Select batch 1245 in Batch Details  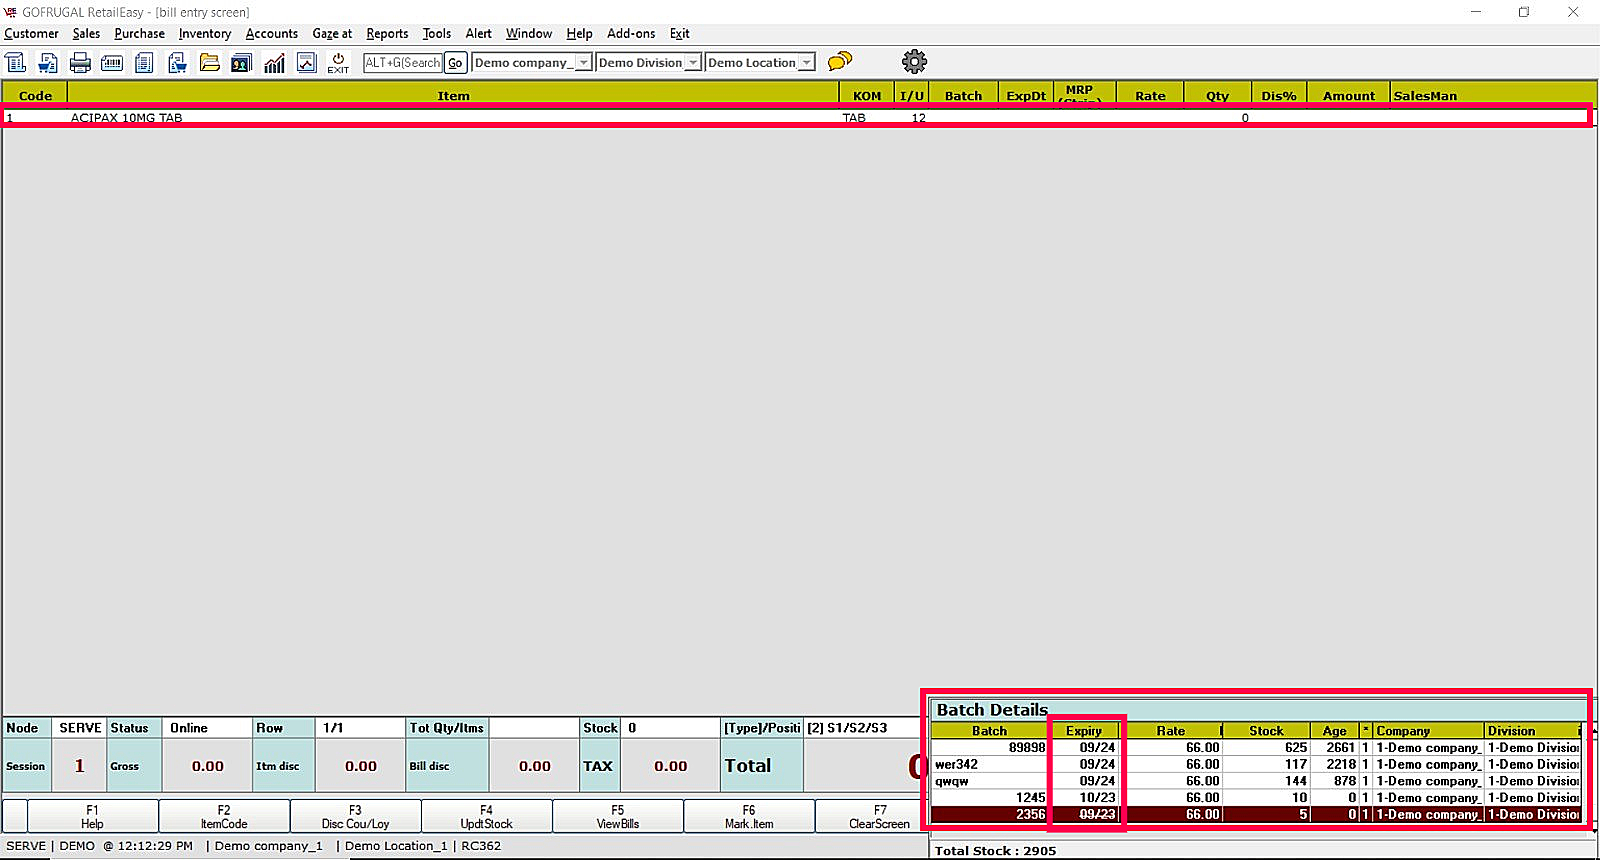pos(1256,798)
